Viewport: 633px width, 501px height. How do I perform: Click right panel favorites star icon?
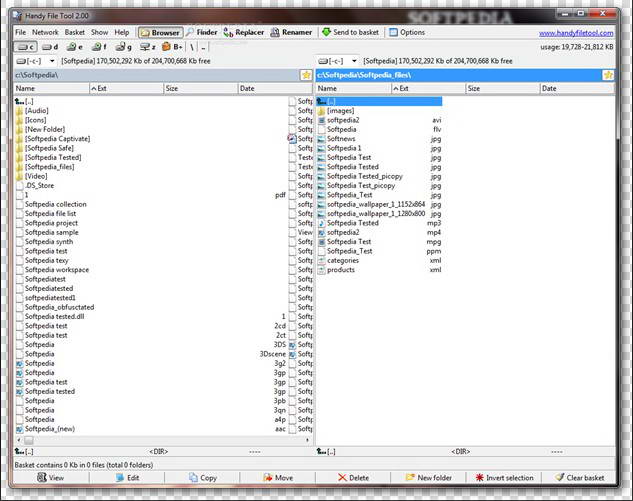coord(608,75)
